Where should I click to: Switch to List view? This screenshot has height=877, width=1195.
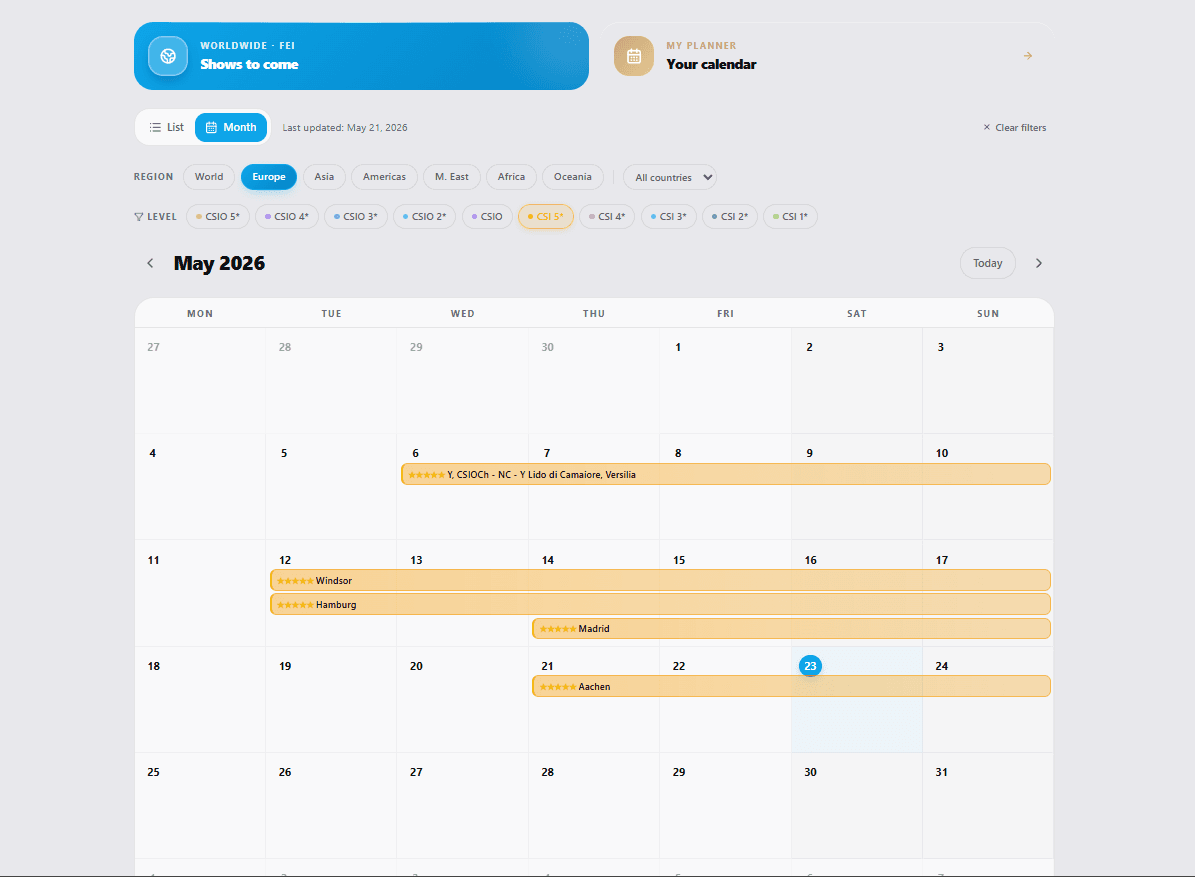167,127
